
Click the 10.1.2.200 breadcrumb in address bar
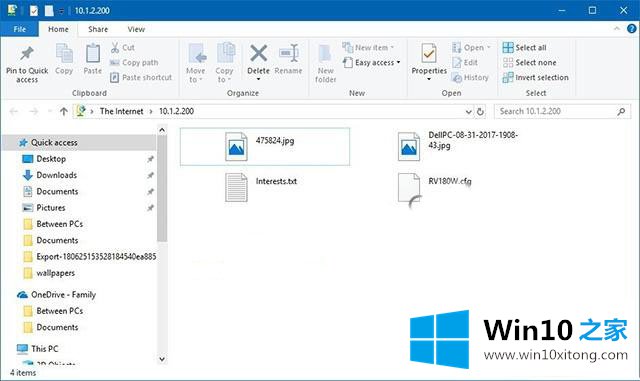pyautogui.click(x=176, y=111)
